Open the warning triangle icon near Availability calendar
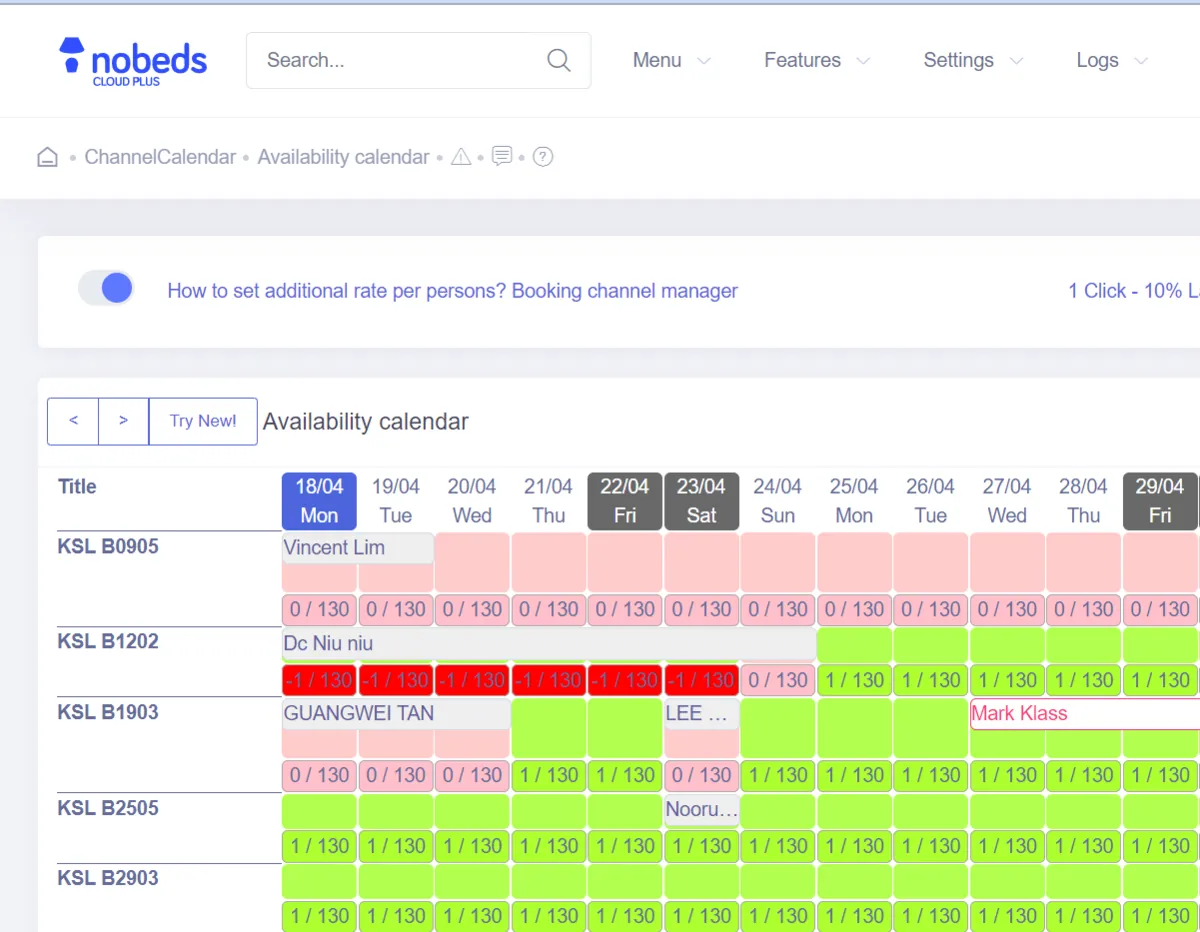The height and width of the screenshot is (932, 1200). [461, 156]
